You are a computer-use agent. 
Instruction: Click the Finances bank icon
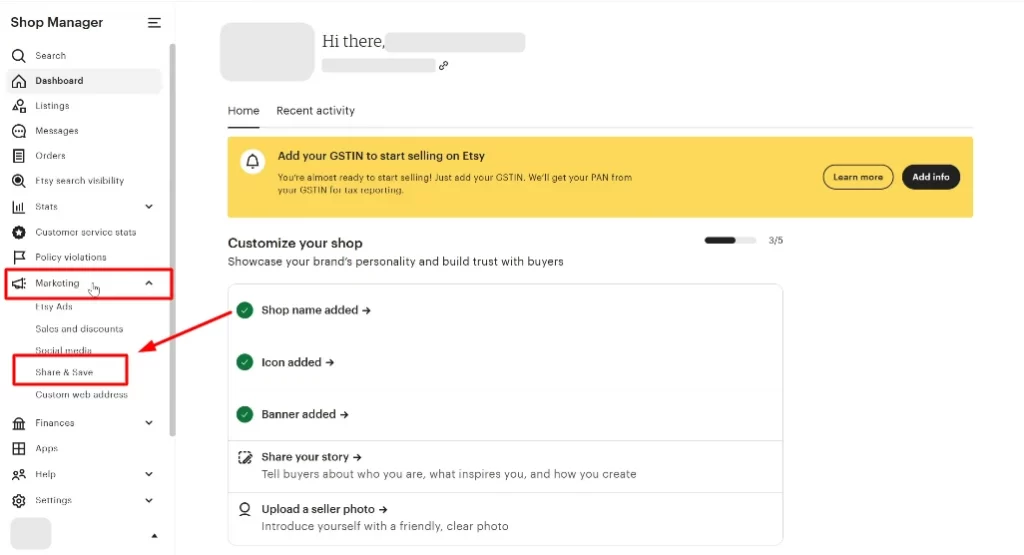point(19,424)
